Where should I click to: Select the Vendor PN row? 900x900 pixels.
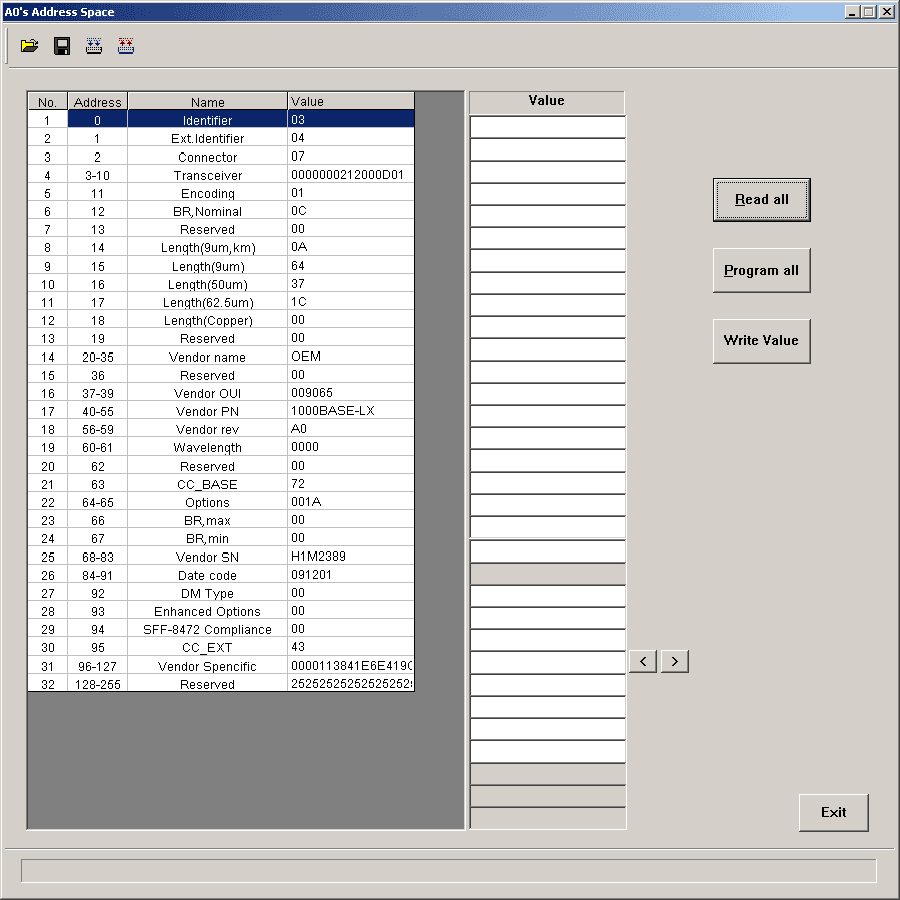coord(207,411)
